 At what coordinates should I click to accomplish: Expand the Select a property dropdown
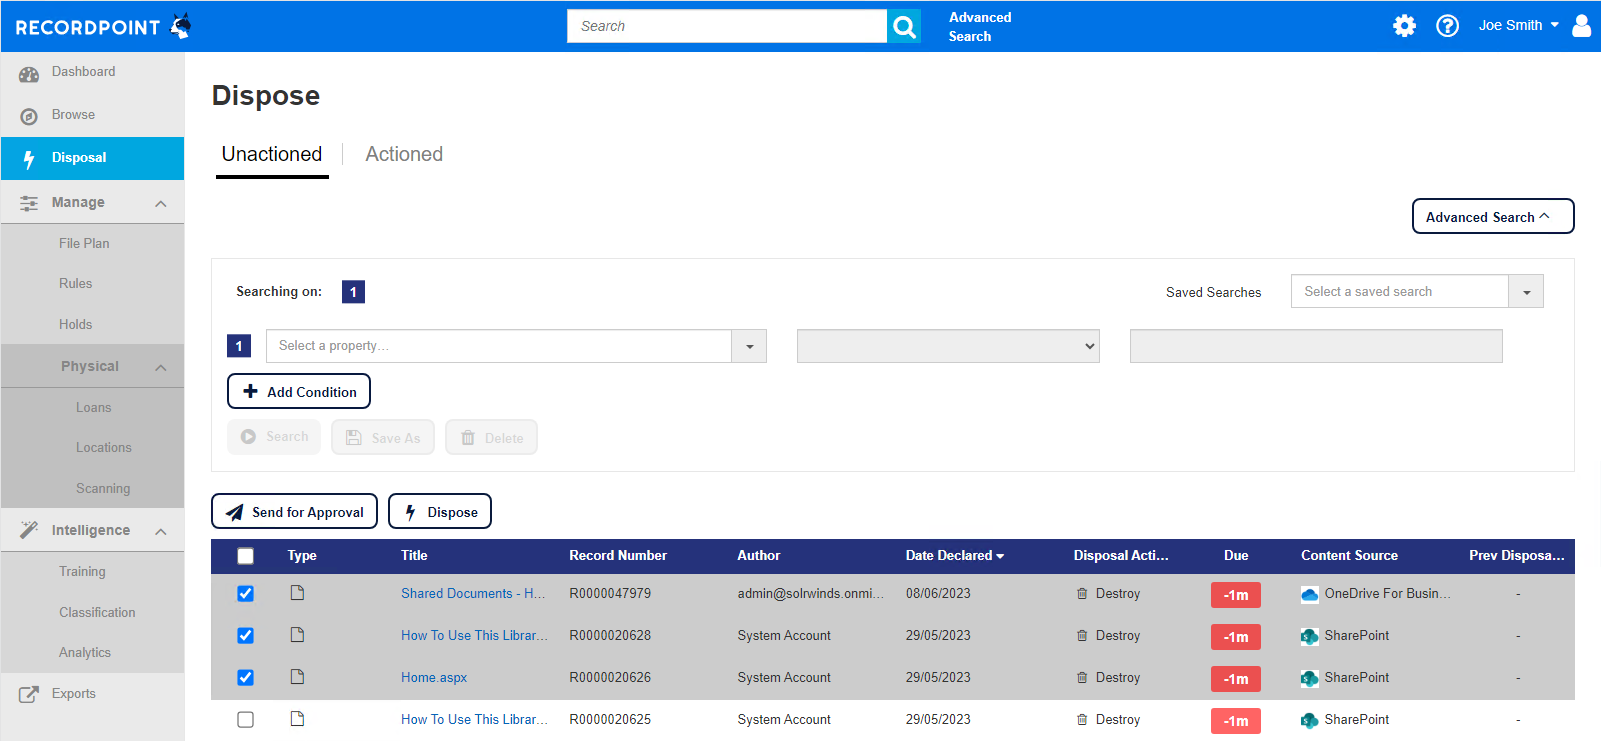pyautogui.click(x=749, y=346)
